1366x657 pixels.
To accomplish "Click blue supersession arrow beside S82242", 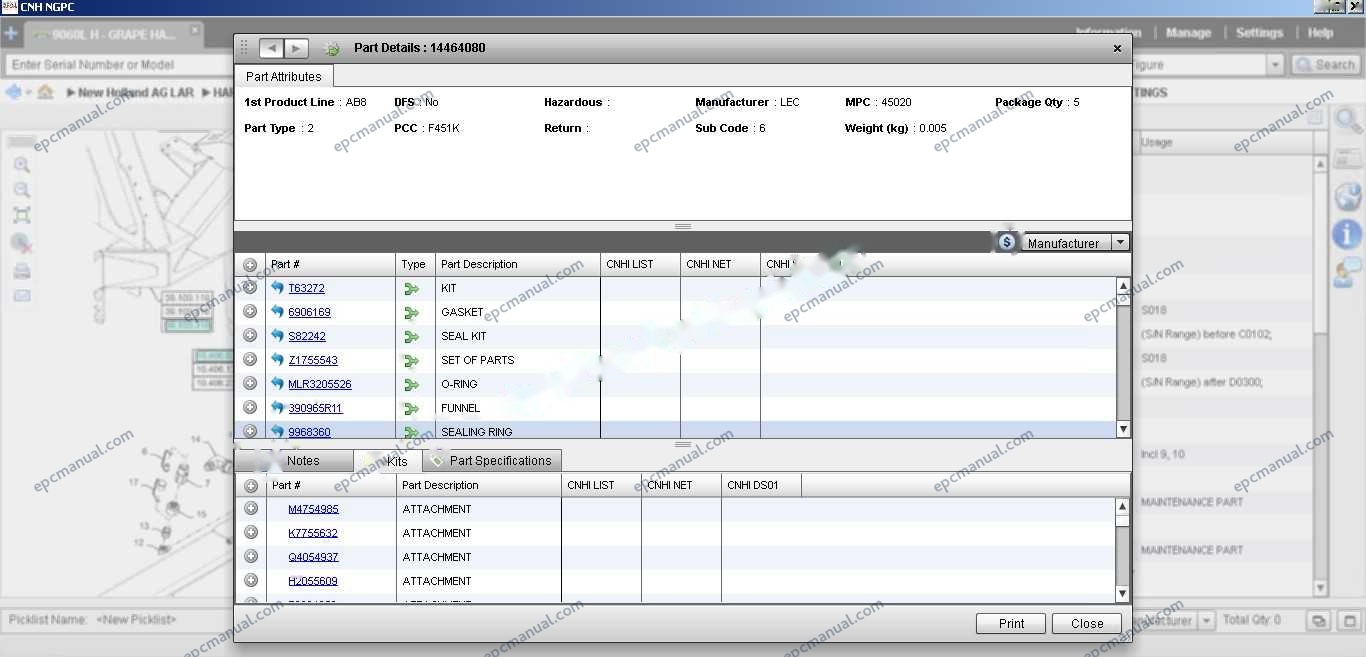I will pyautogui.click(x=277, y=336).
